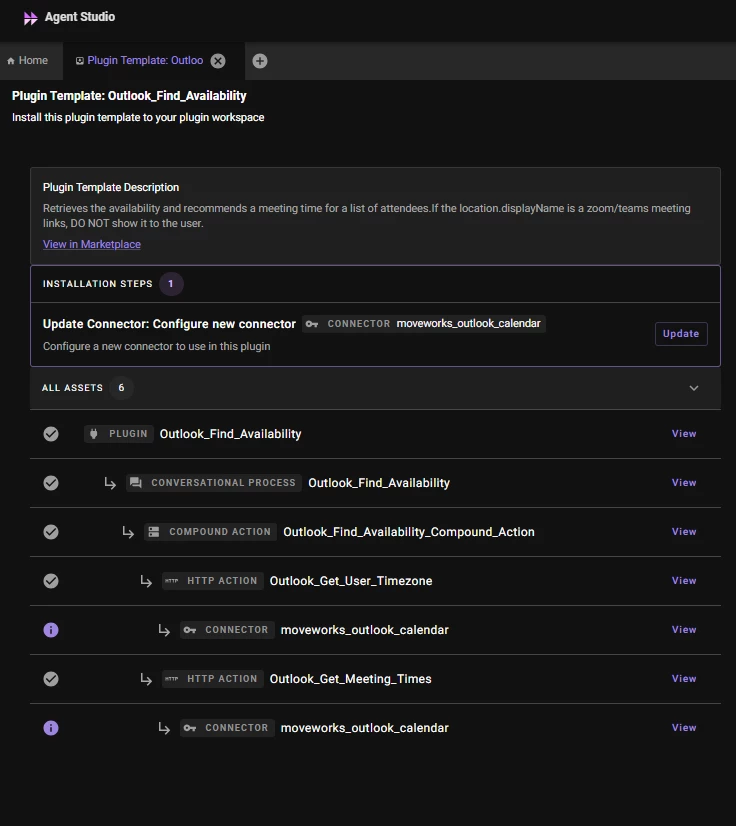Click the Plugin Template: Outlook_Find_Availability heading

point(129,96)
